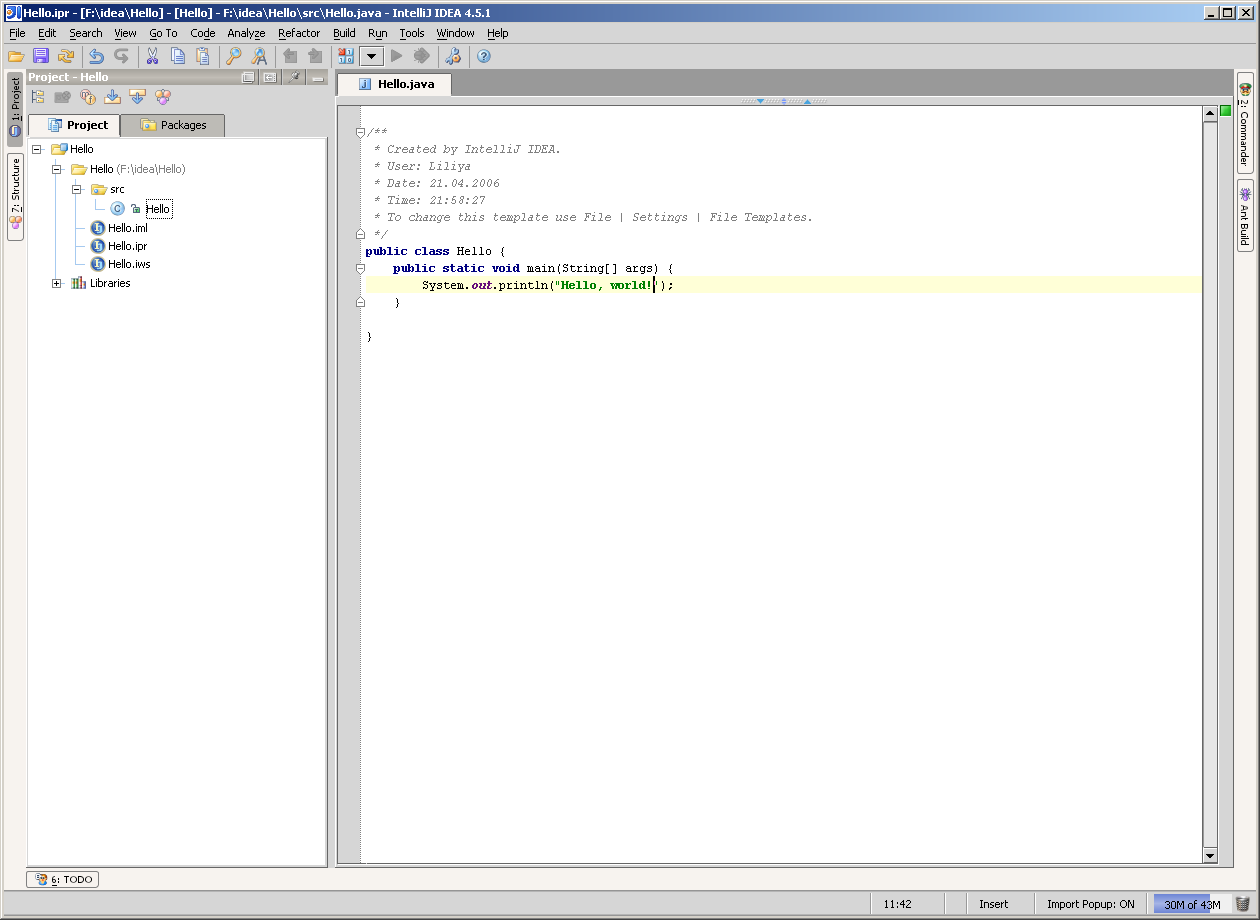Open the run configuration dropdown in the toolbar

pos(372,56)
